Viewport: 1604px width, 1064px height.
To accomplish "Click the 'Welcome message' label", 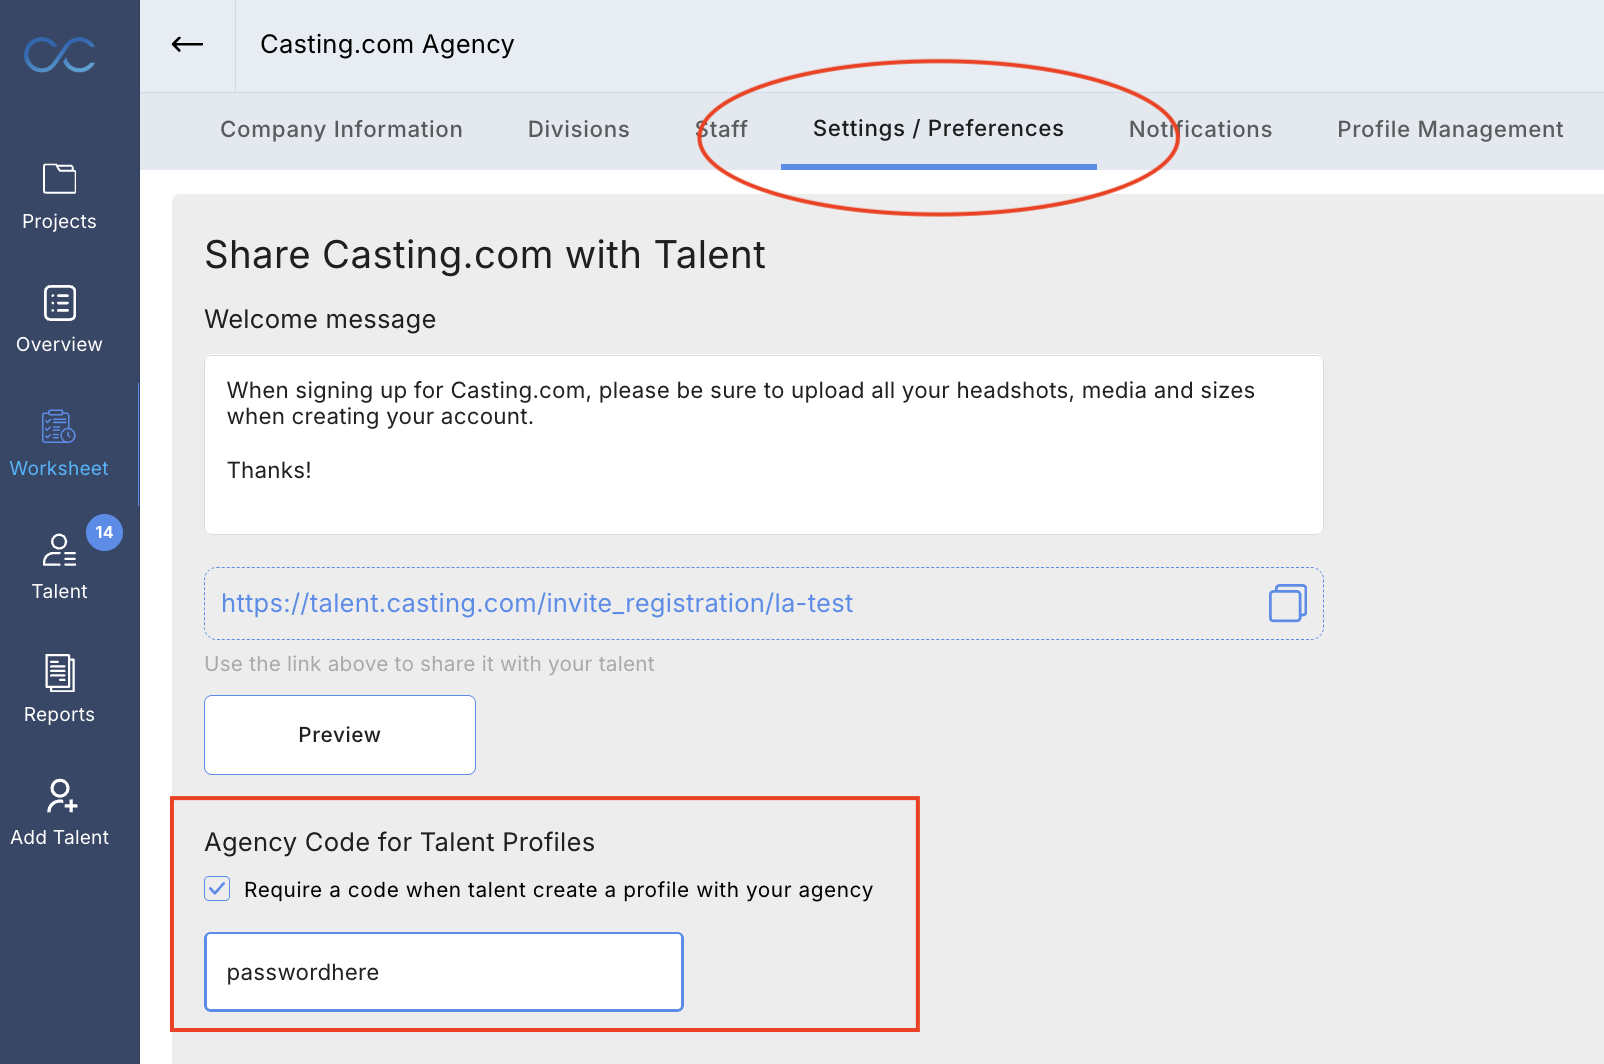I will click(x=320, y=319).
